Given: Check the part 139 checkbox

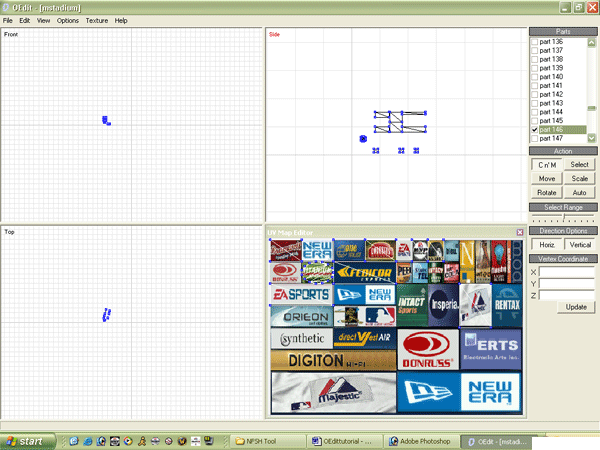Looking at the screenshot, I should 535,68.
